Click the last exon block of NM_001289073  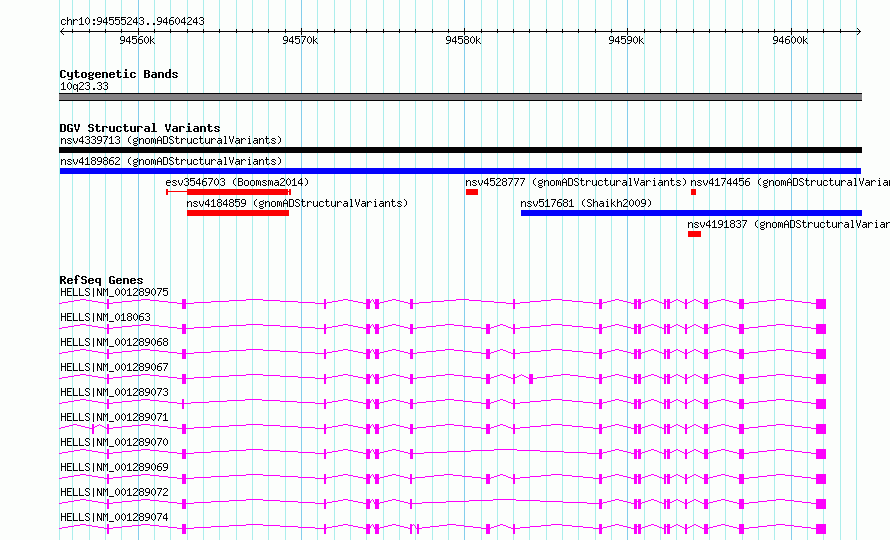pos(821,404)
